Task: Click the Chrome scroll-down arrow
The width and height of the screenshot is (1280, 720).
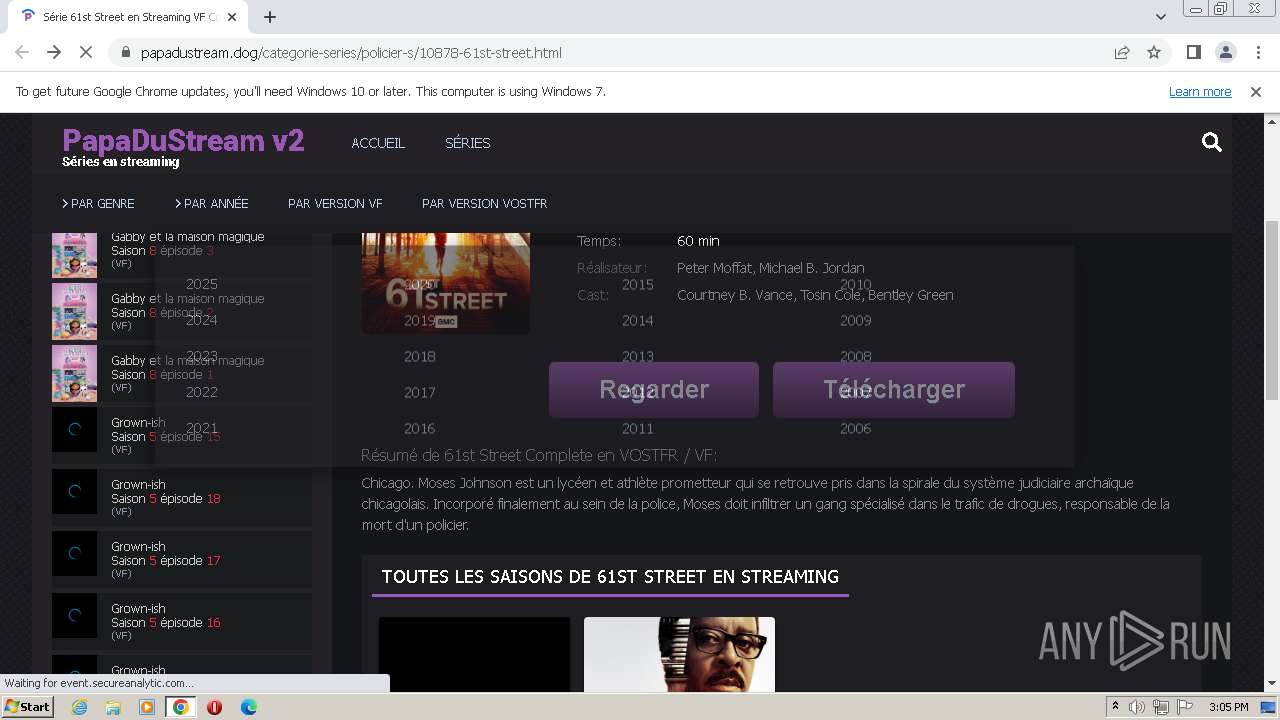Action: [1272, 684]
